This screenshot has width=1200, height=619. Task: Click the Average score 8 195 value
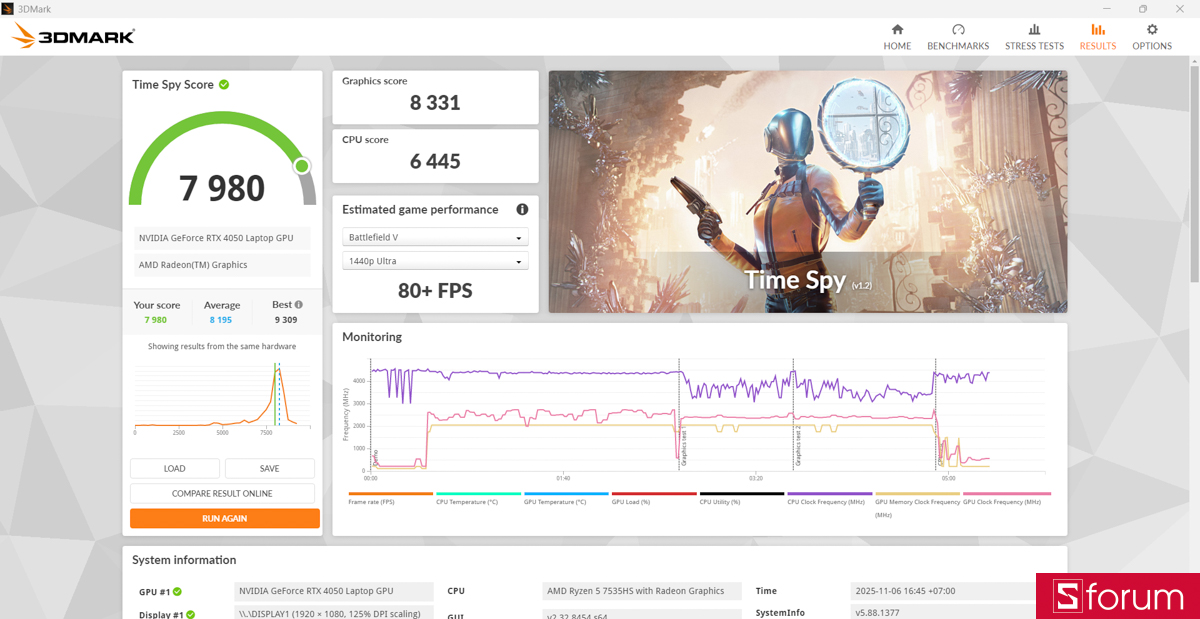tap(222, 320)
